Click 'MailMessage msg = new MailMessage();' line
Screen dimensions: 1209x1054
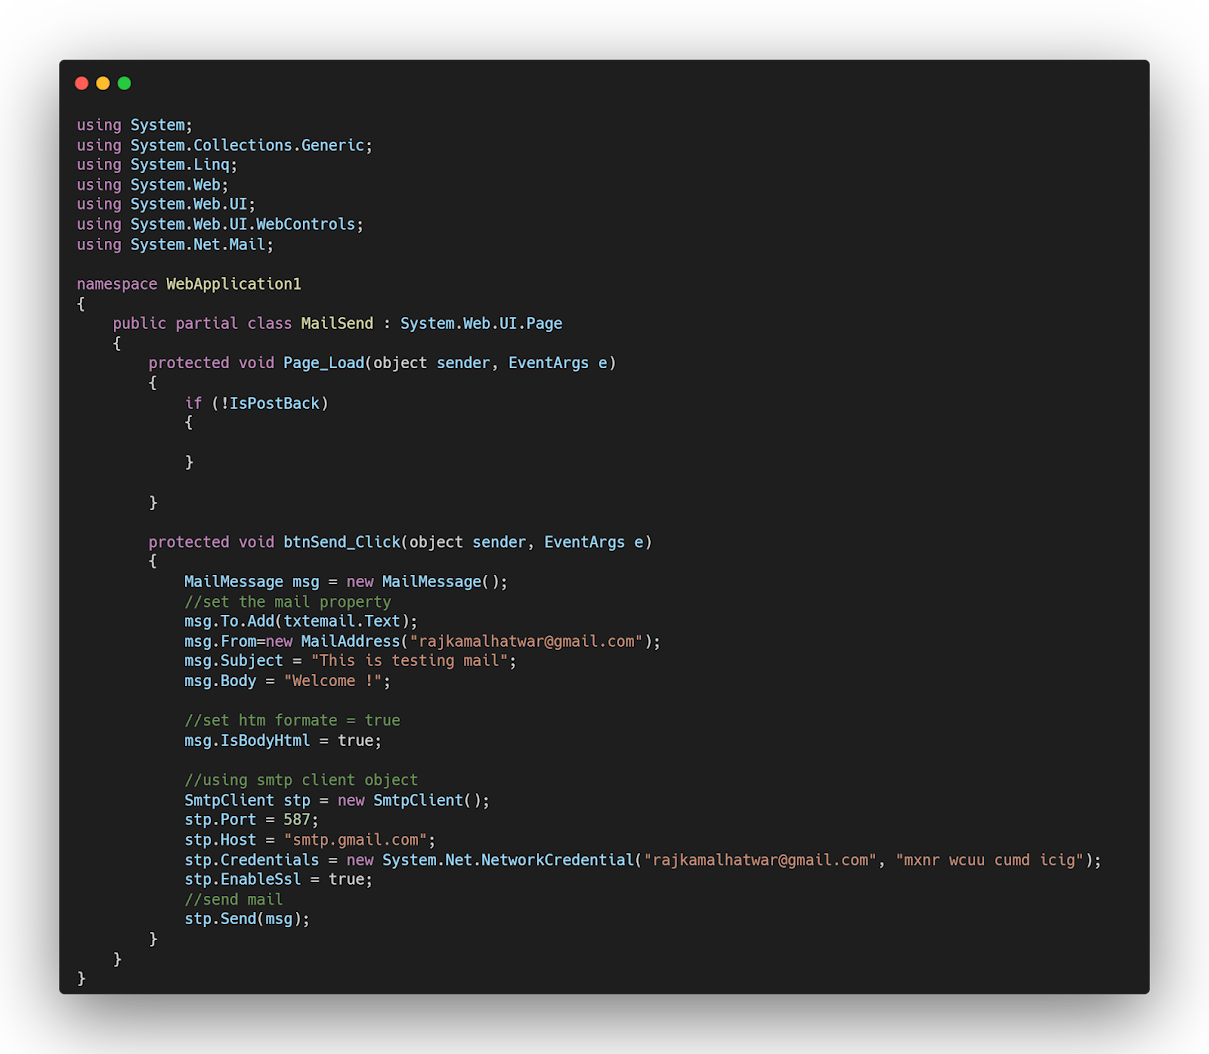coord(346,582)
